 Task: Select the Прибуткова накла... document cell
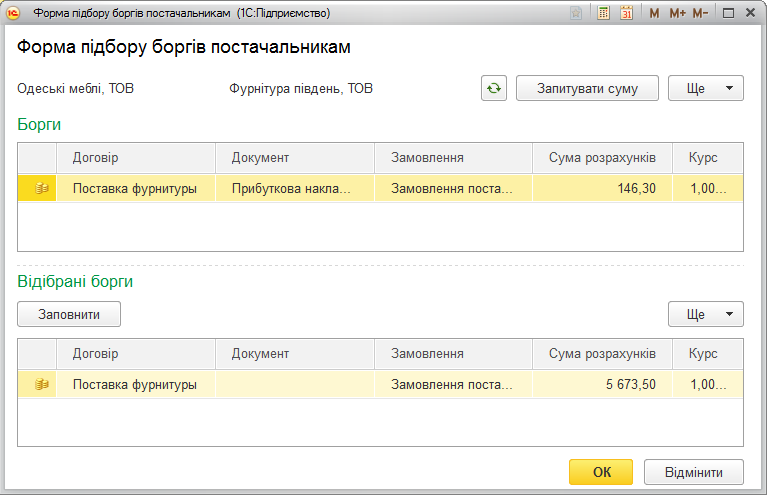coord(295,188)
